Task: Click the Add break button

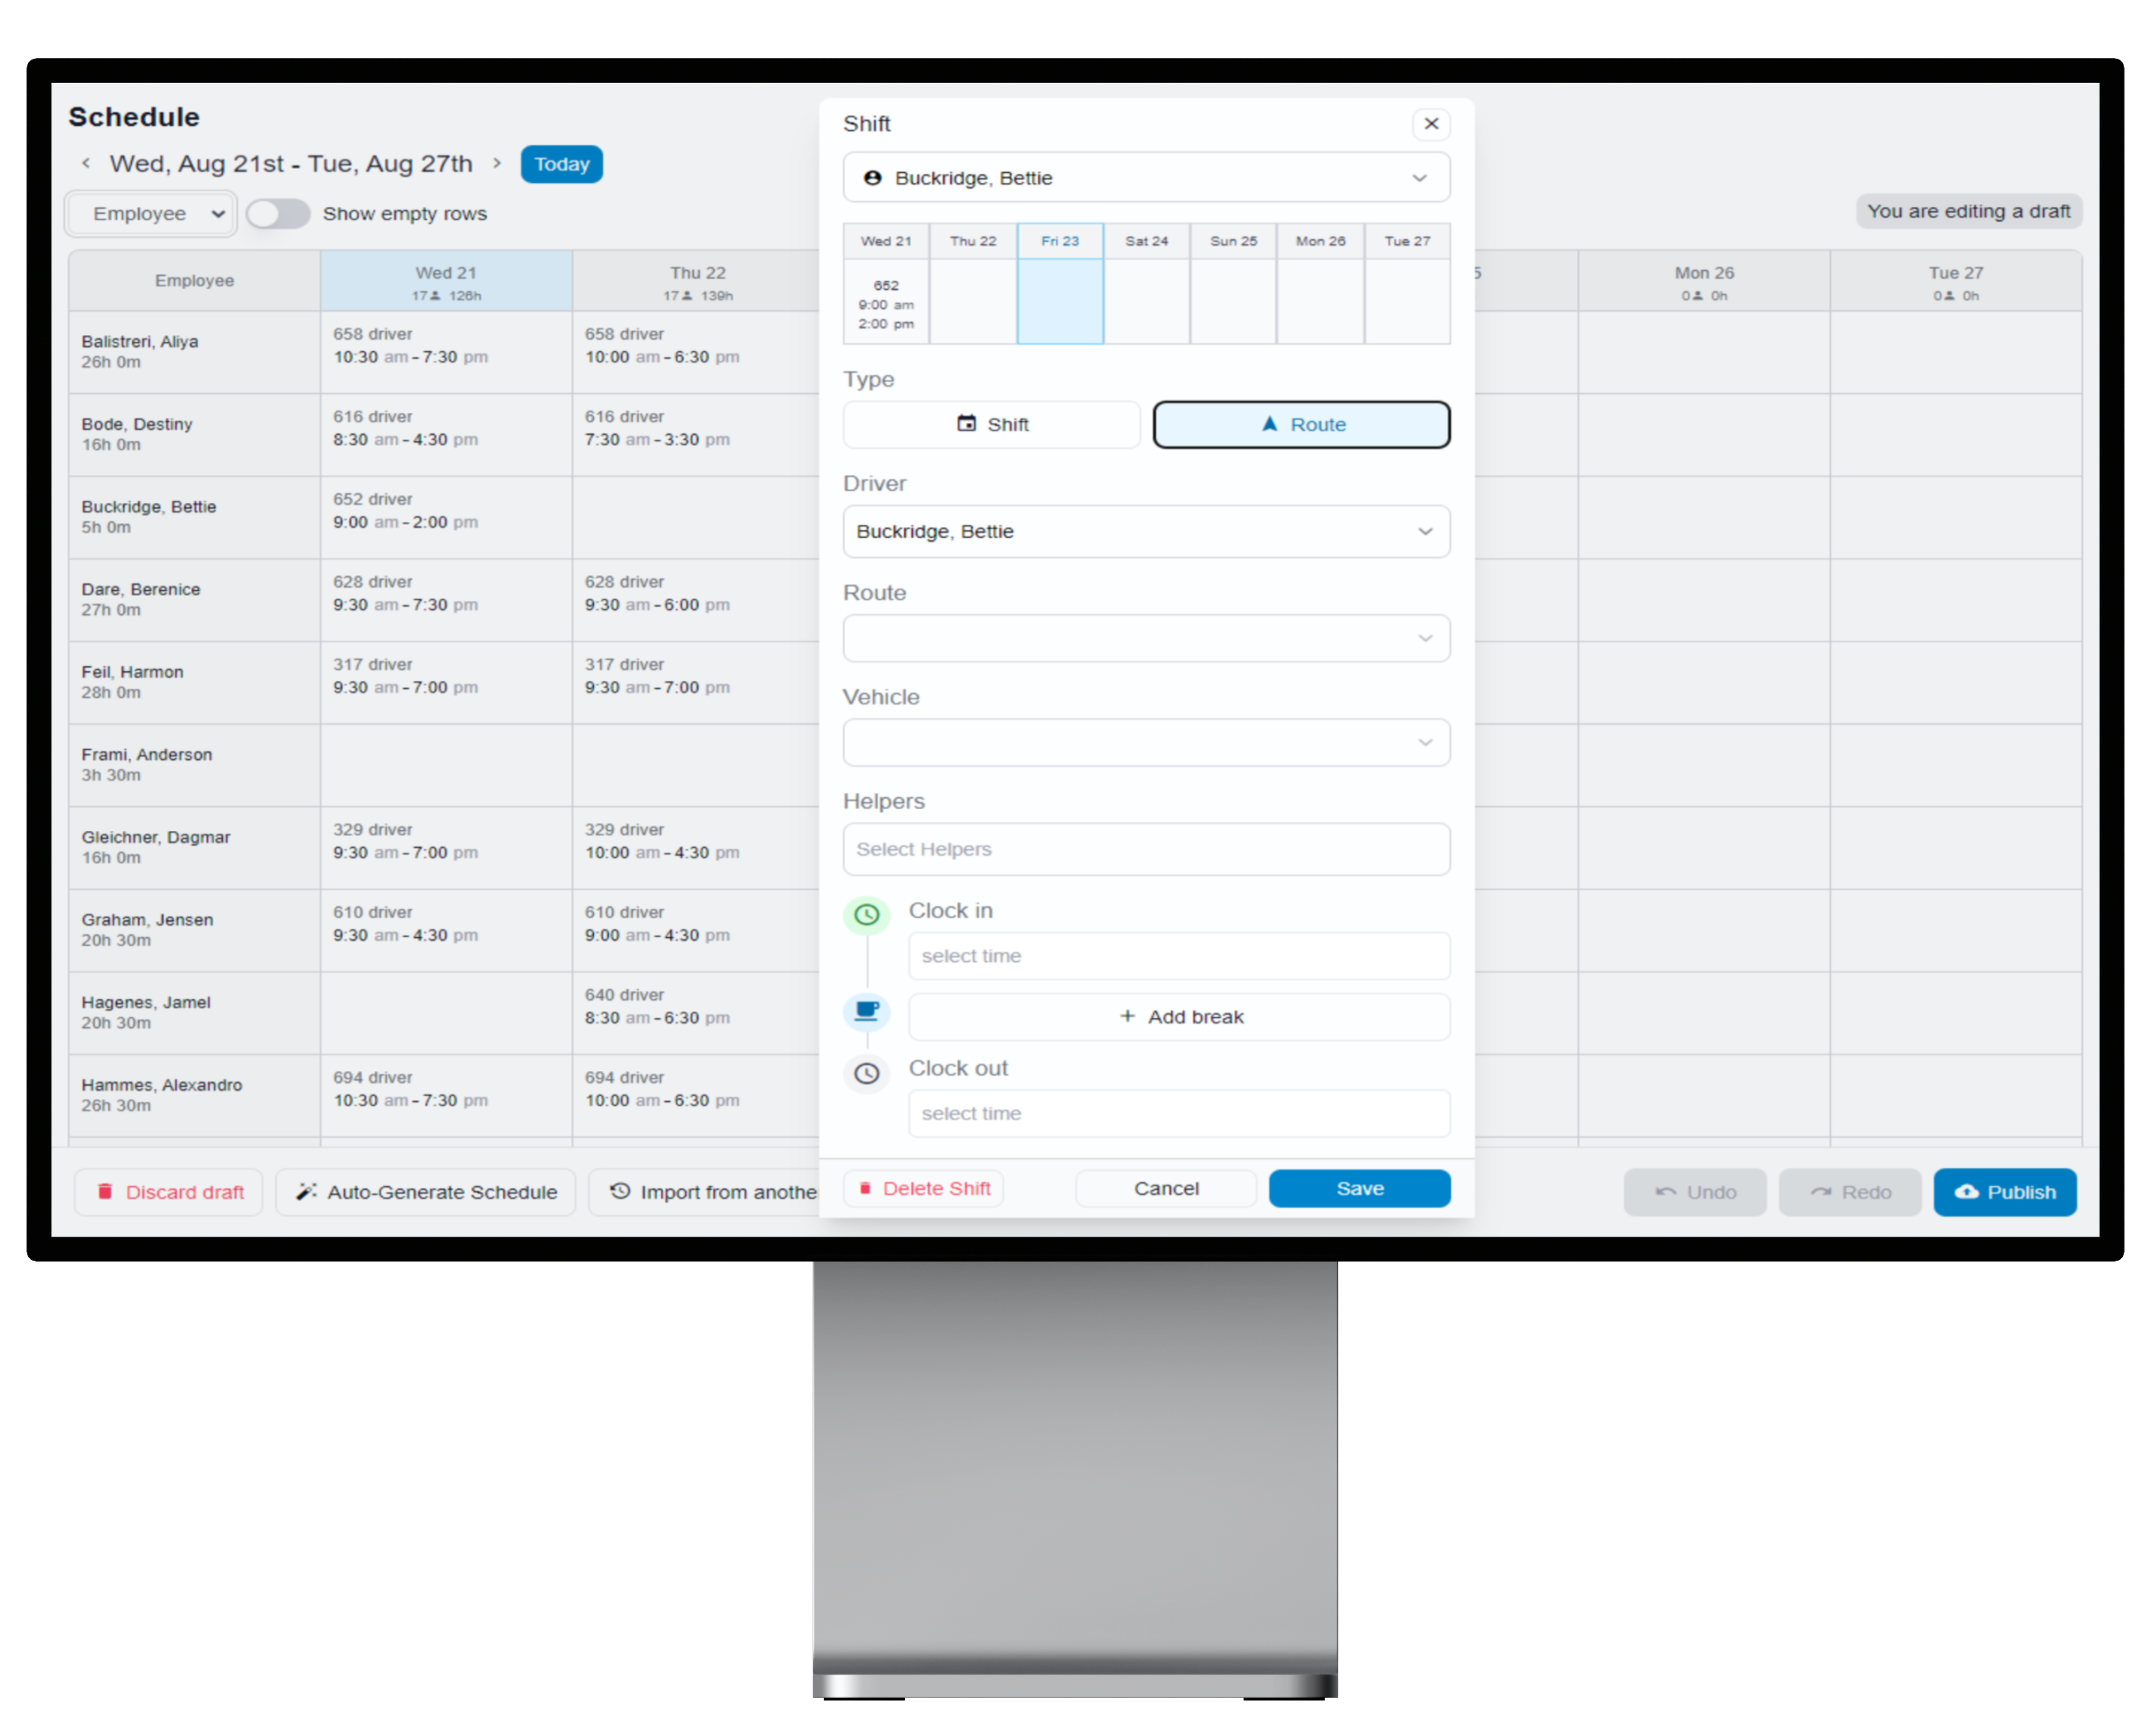Action: click(1179, 1017)
